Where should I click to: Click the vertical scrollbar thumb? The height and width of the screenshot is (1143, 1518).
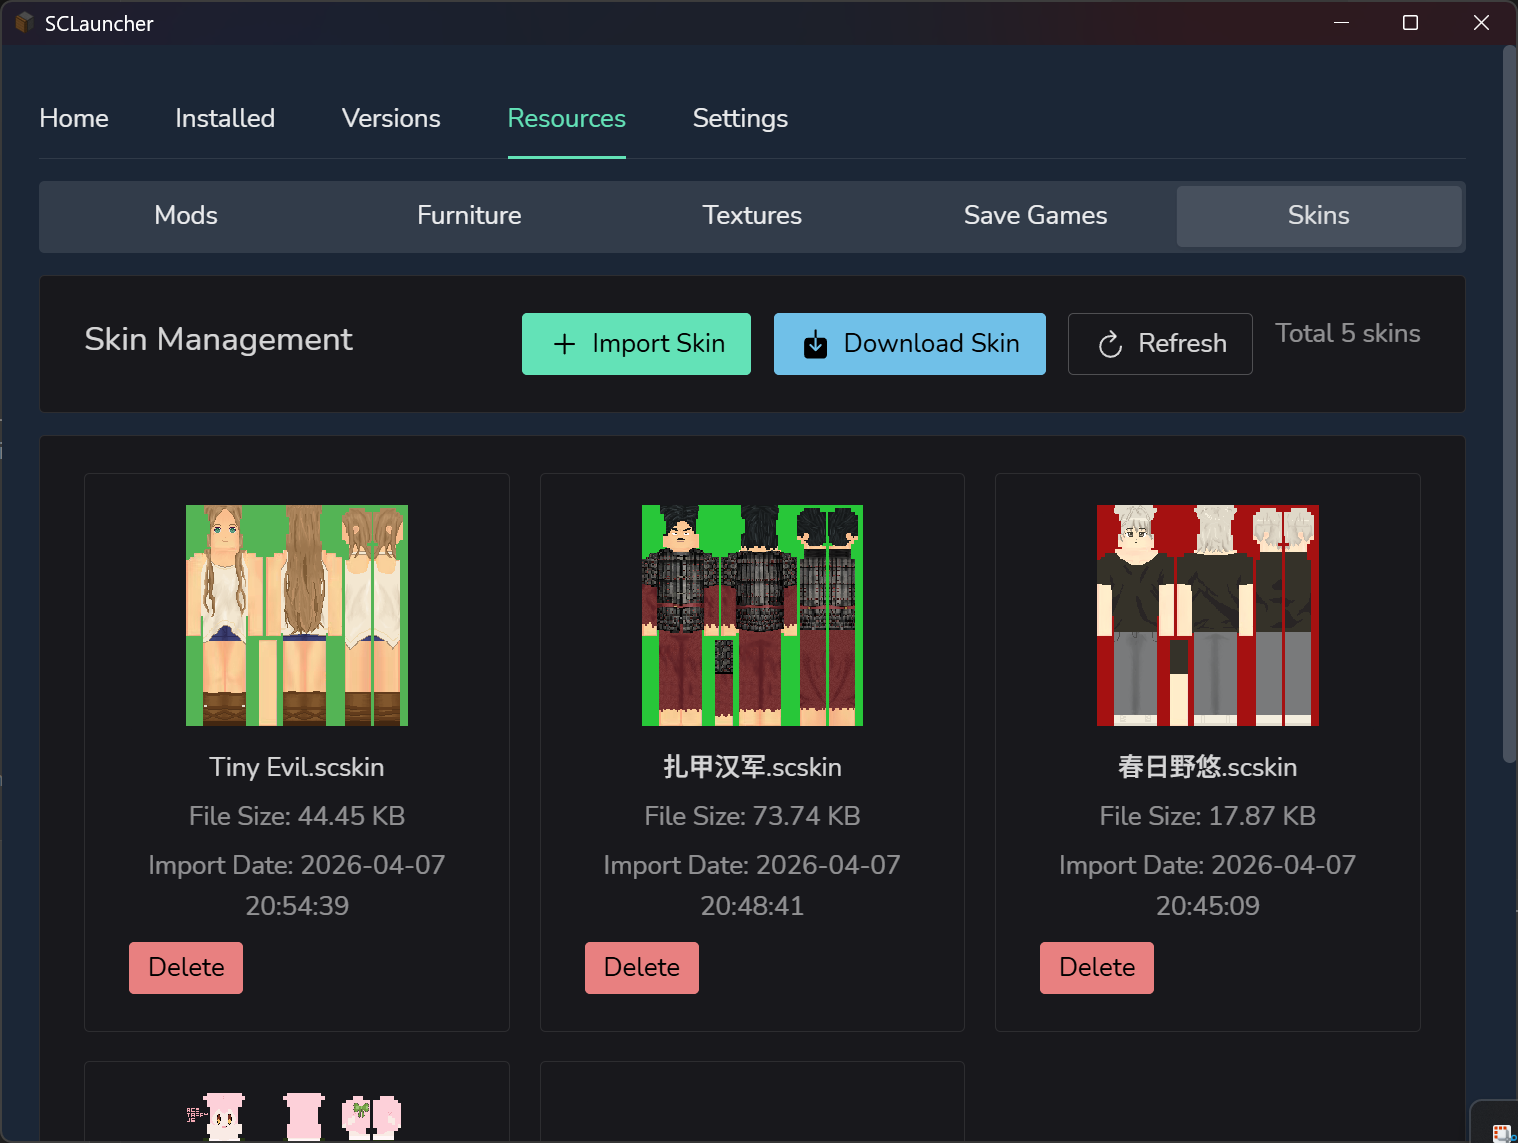click(1509, 404)
